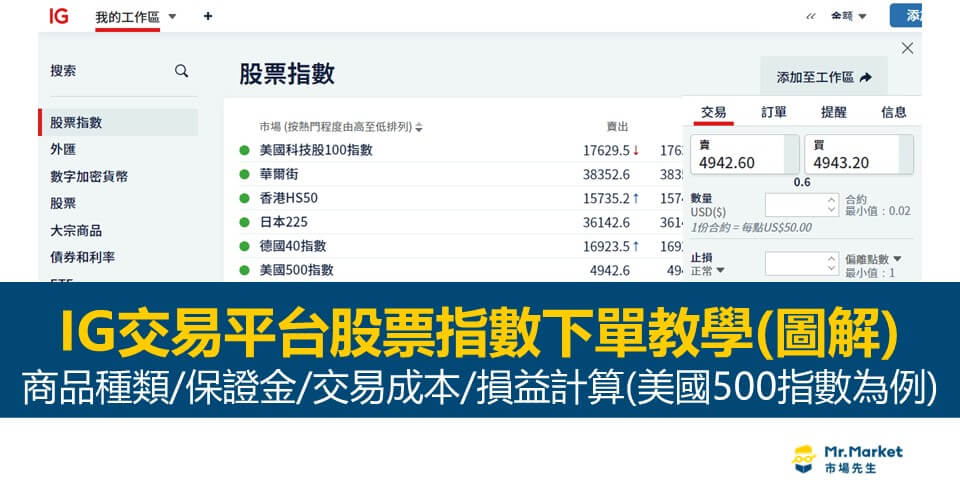Click sell price 17629.5
This screenshot has width=960, height=502.
pos(606,151)
